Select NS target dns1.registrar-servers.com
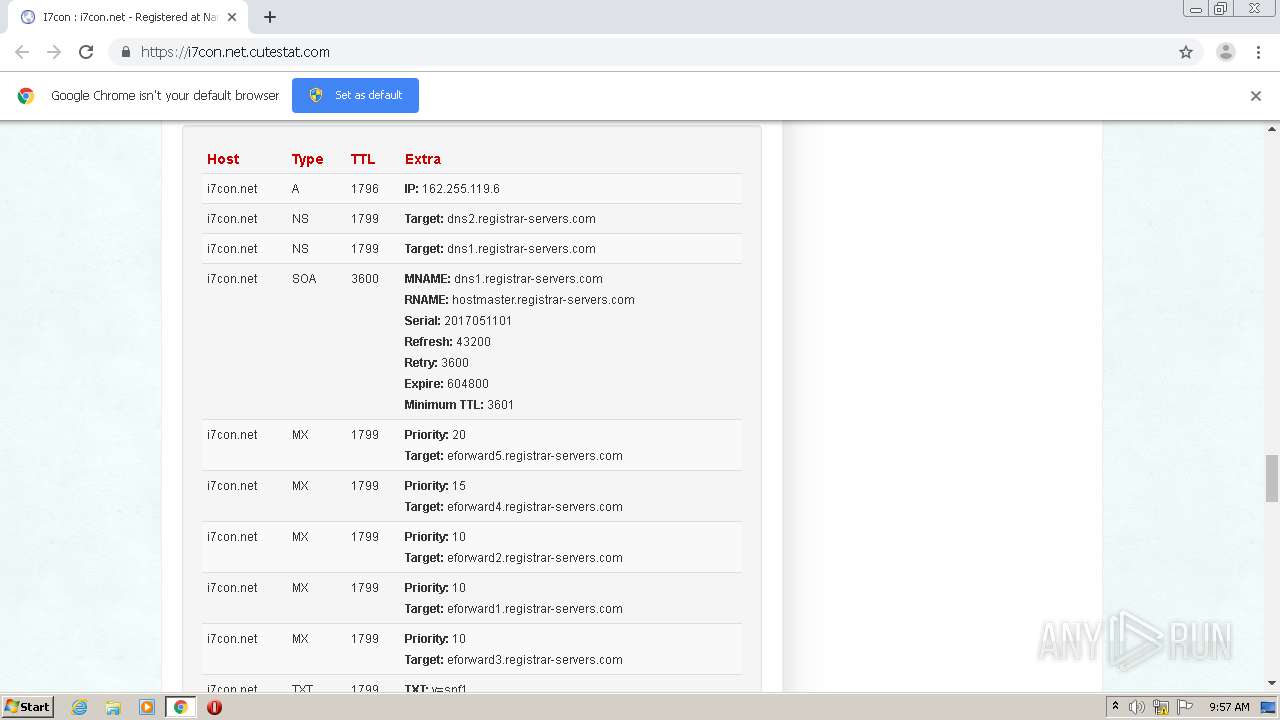Image resolution: width=1280 pixels, height=720 pixels. coord(521,249)
